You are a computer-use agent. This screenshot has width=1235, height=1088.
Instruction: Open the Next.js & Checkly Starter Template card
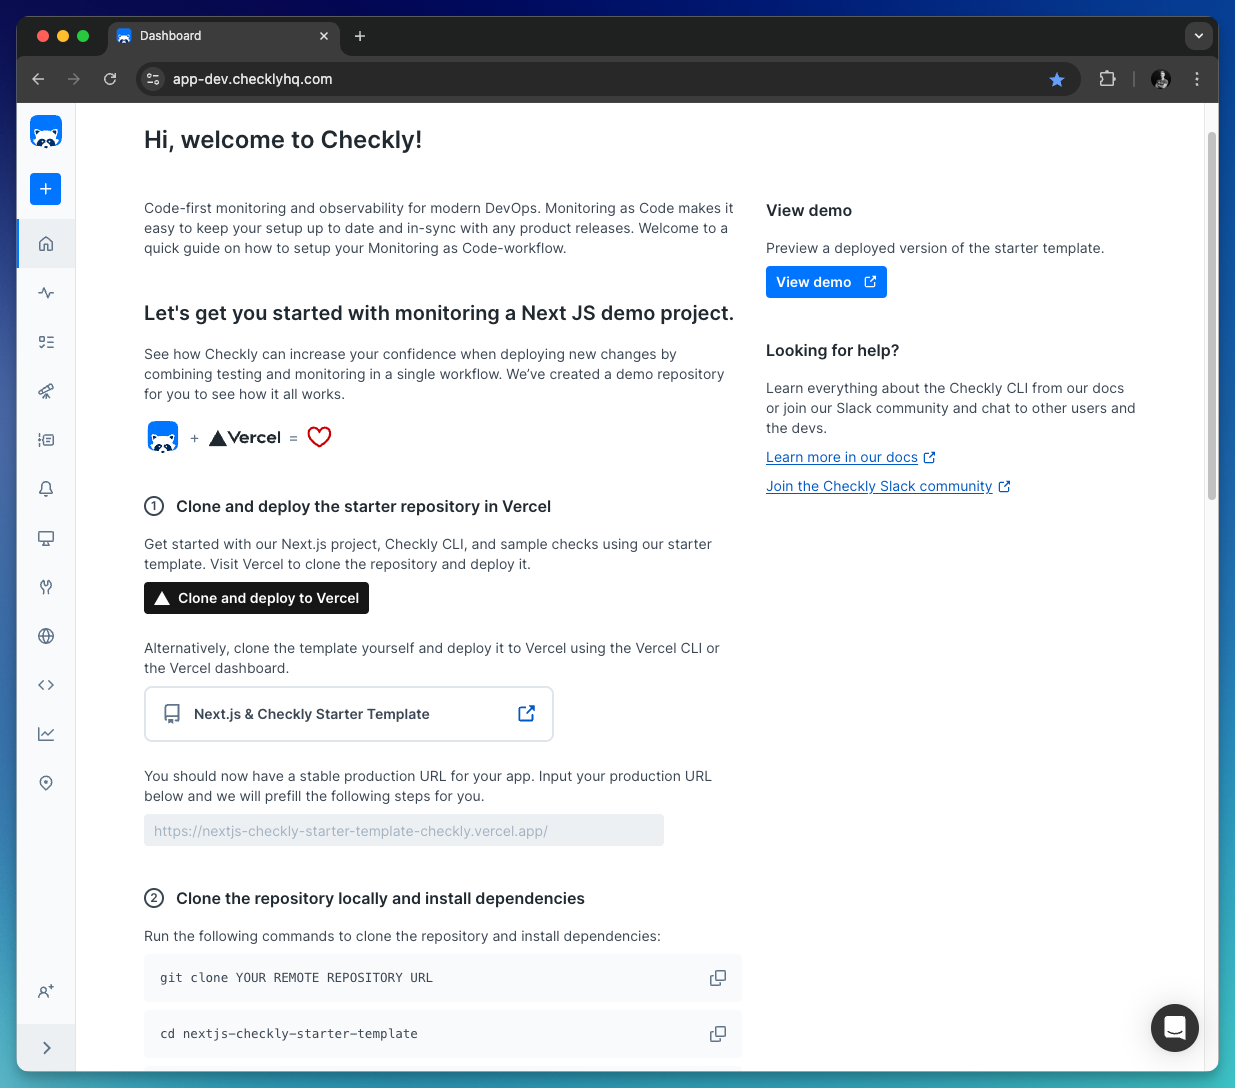(349, 714)
